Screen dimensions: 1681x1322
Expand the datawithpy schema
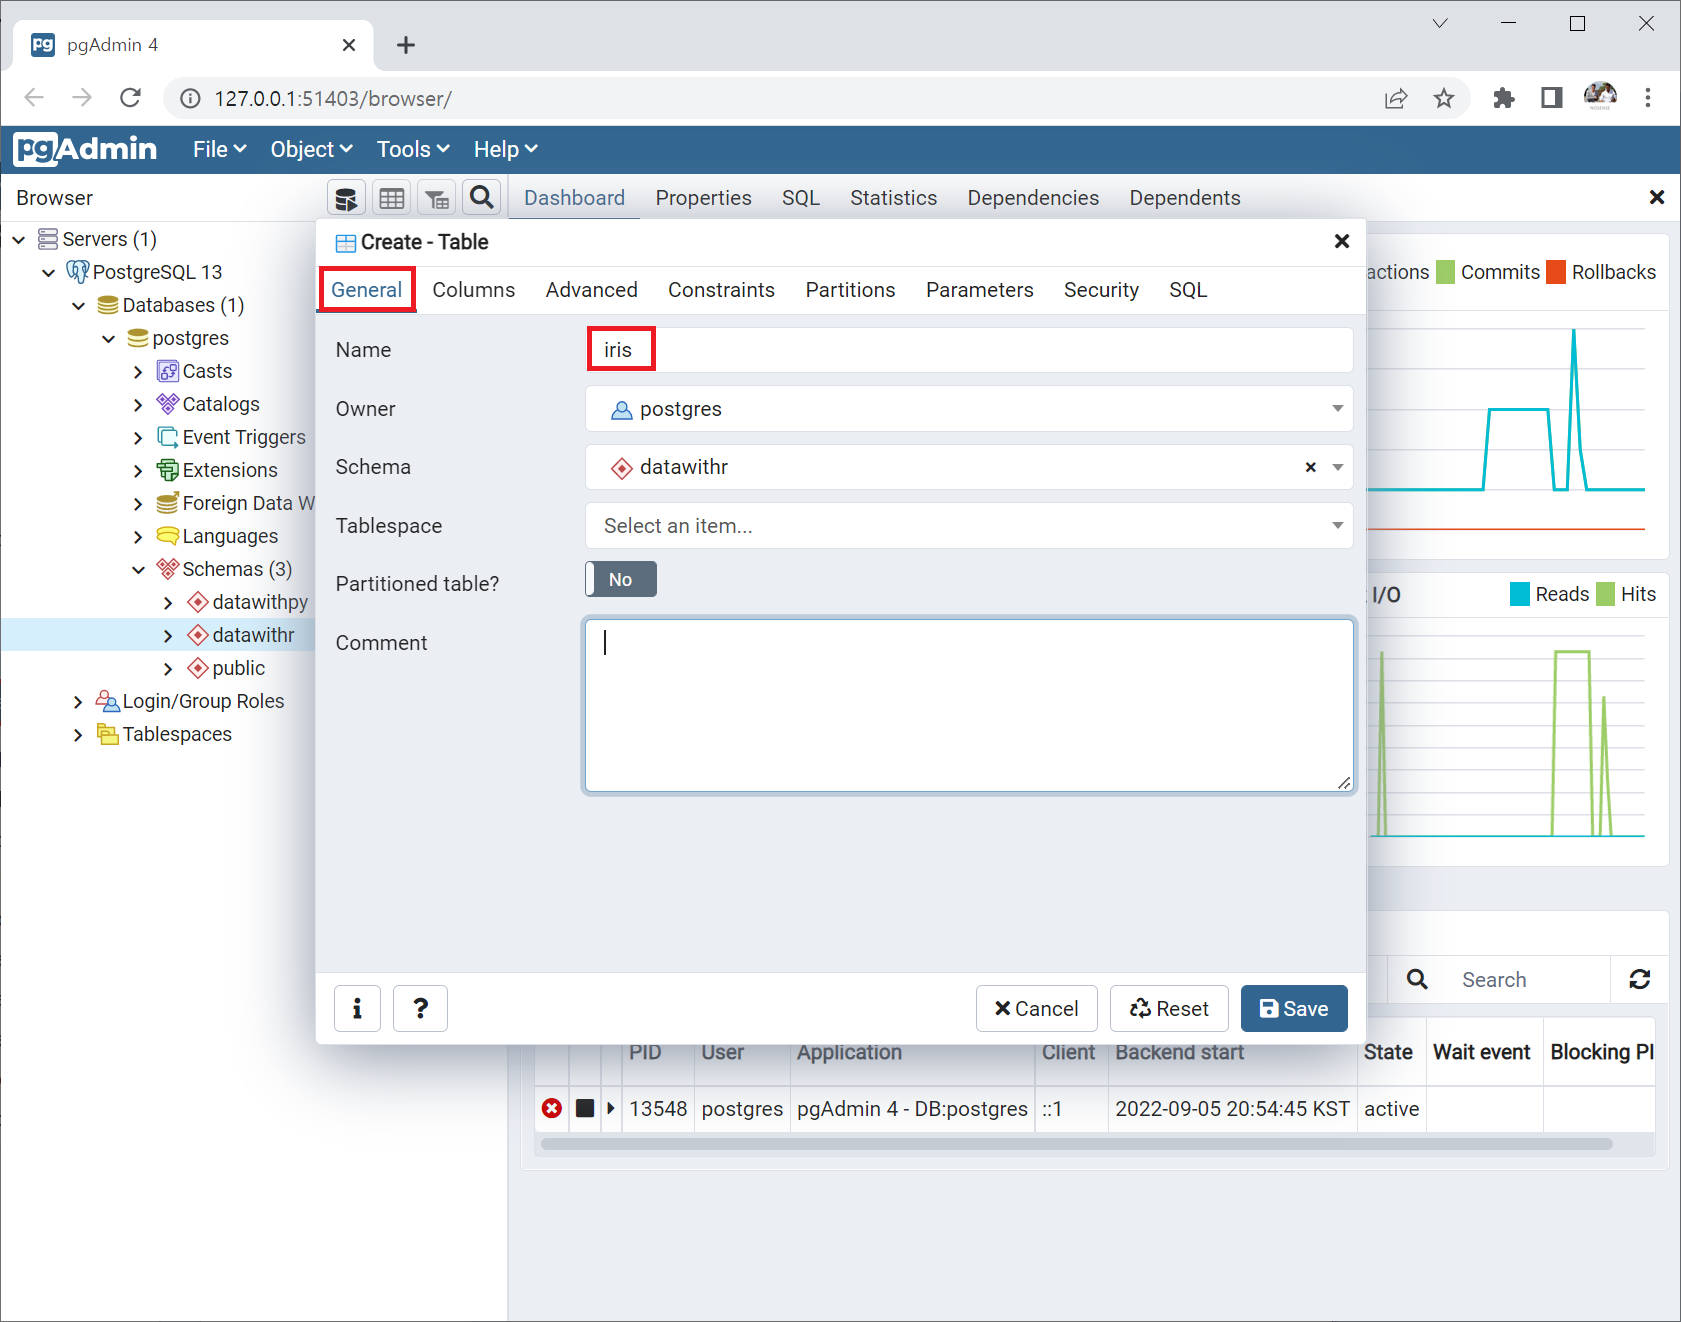click(x=168, y=602)
